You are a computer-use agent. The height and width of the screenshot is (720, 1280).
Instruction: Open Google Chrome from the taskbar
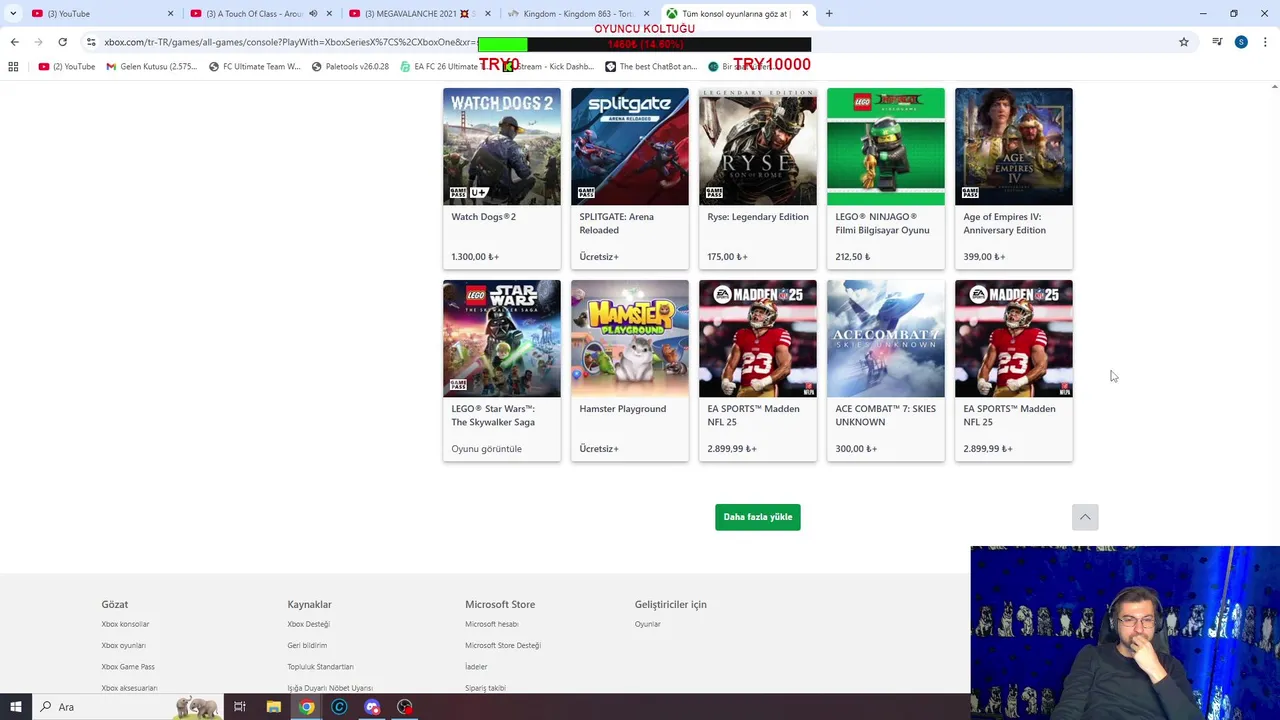[x=306, y=707]
